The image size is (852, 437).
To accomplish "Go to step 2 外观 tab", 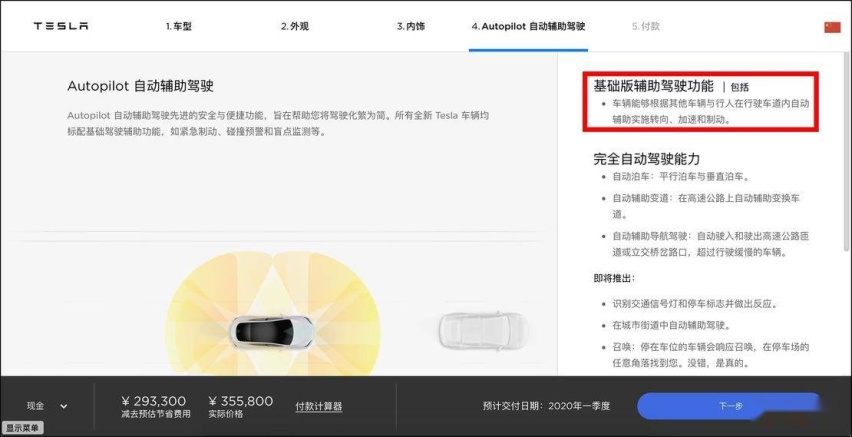I will click(x=295, y=26).
